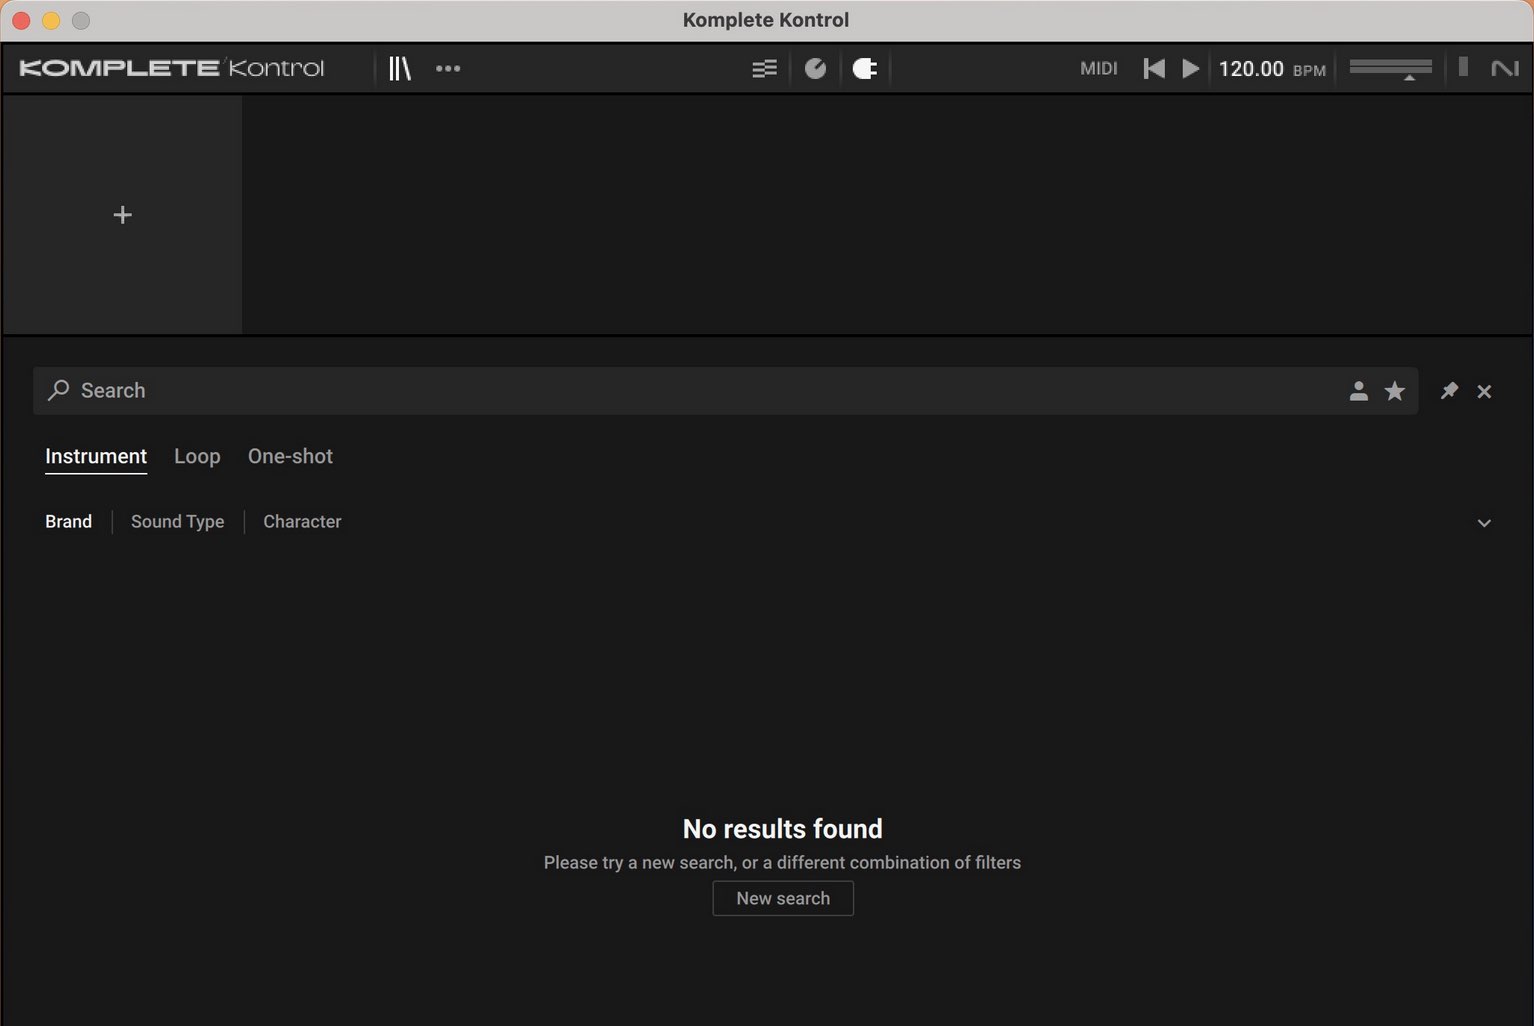Select the Character filter
This screenshot has width=1534, height=1026.
coord(302,521)
